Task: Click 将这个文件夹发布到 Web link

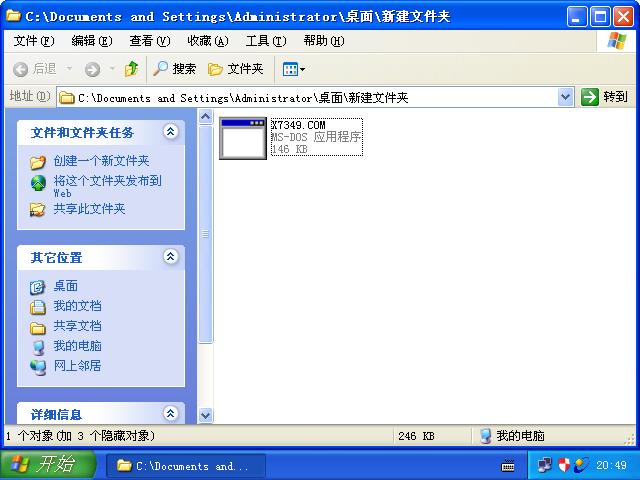Action: [108, 186]
